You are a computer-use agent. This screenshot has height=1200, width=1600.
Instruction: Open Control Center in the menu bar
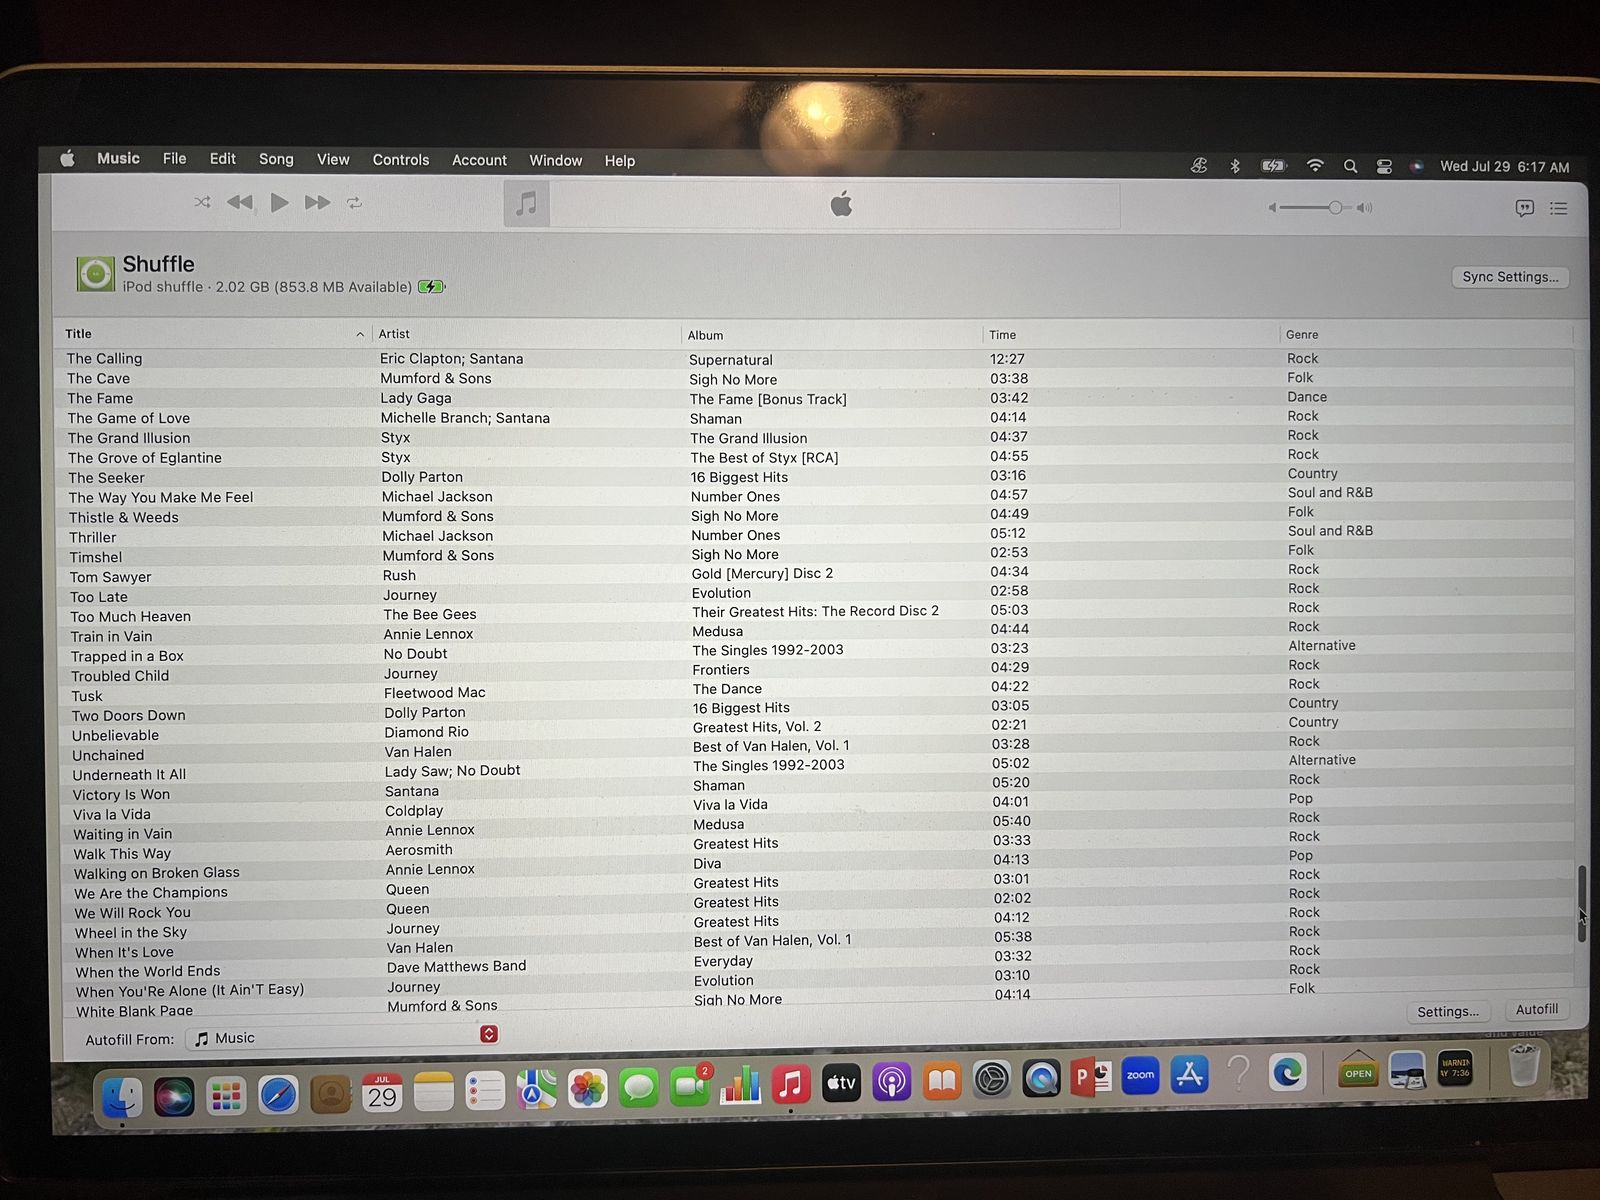tap(1384, 167)
